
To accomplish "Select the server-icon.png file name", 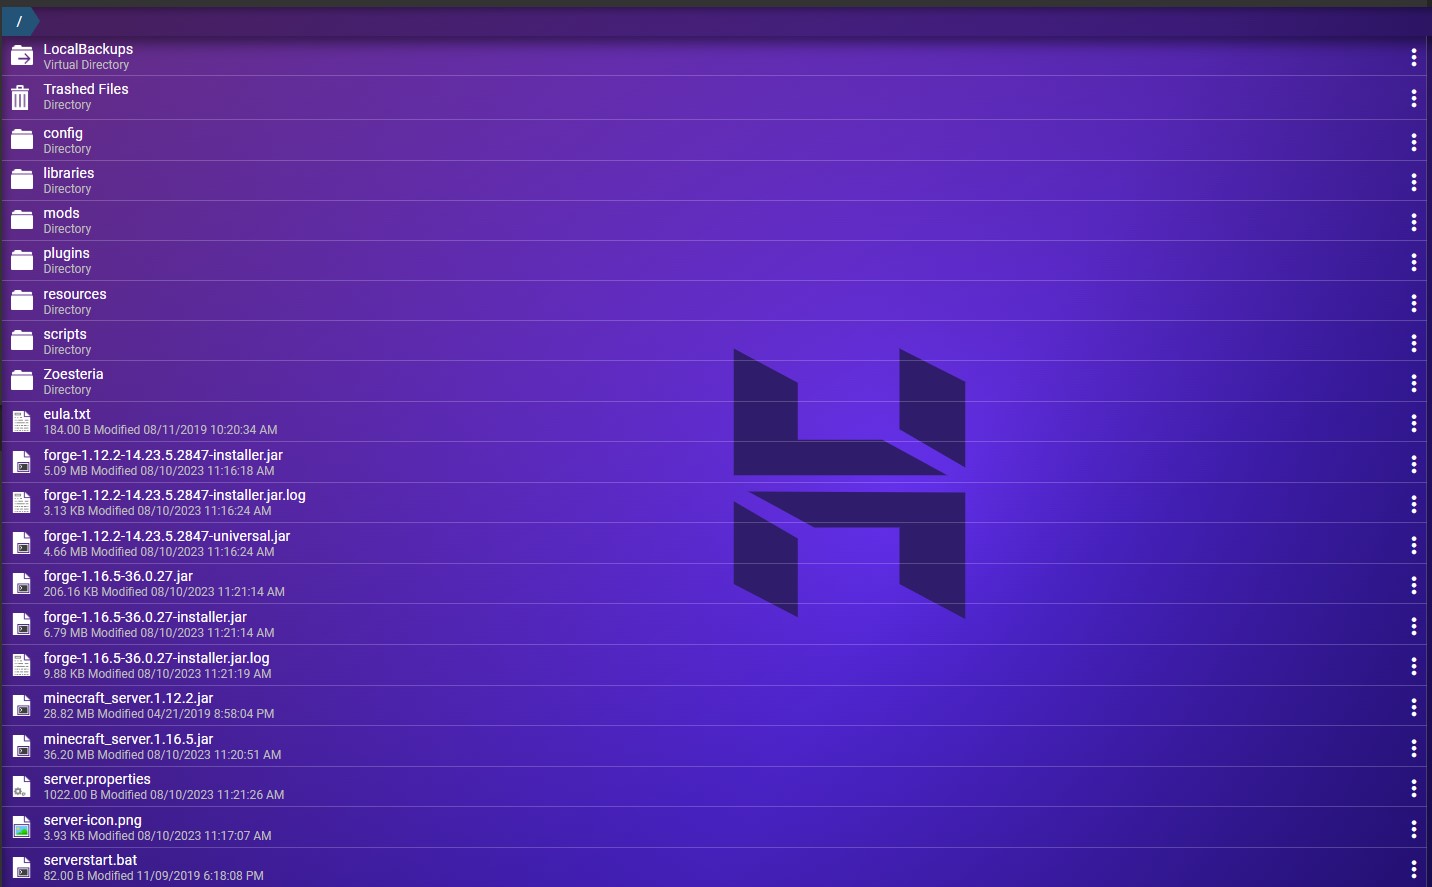I will 92,820.
